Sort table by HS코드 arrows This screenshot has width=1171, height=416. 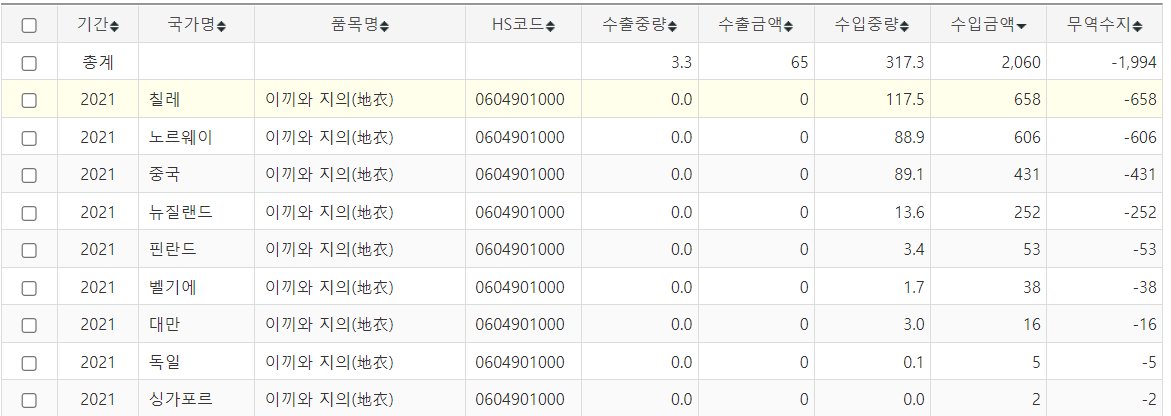551,25
